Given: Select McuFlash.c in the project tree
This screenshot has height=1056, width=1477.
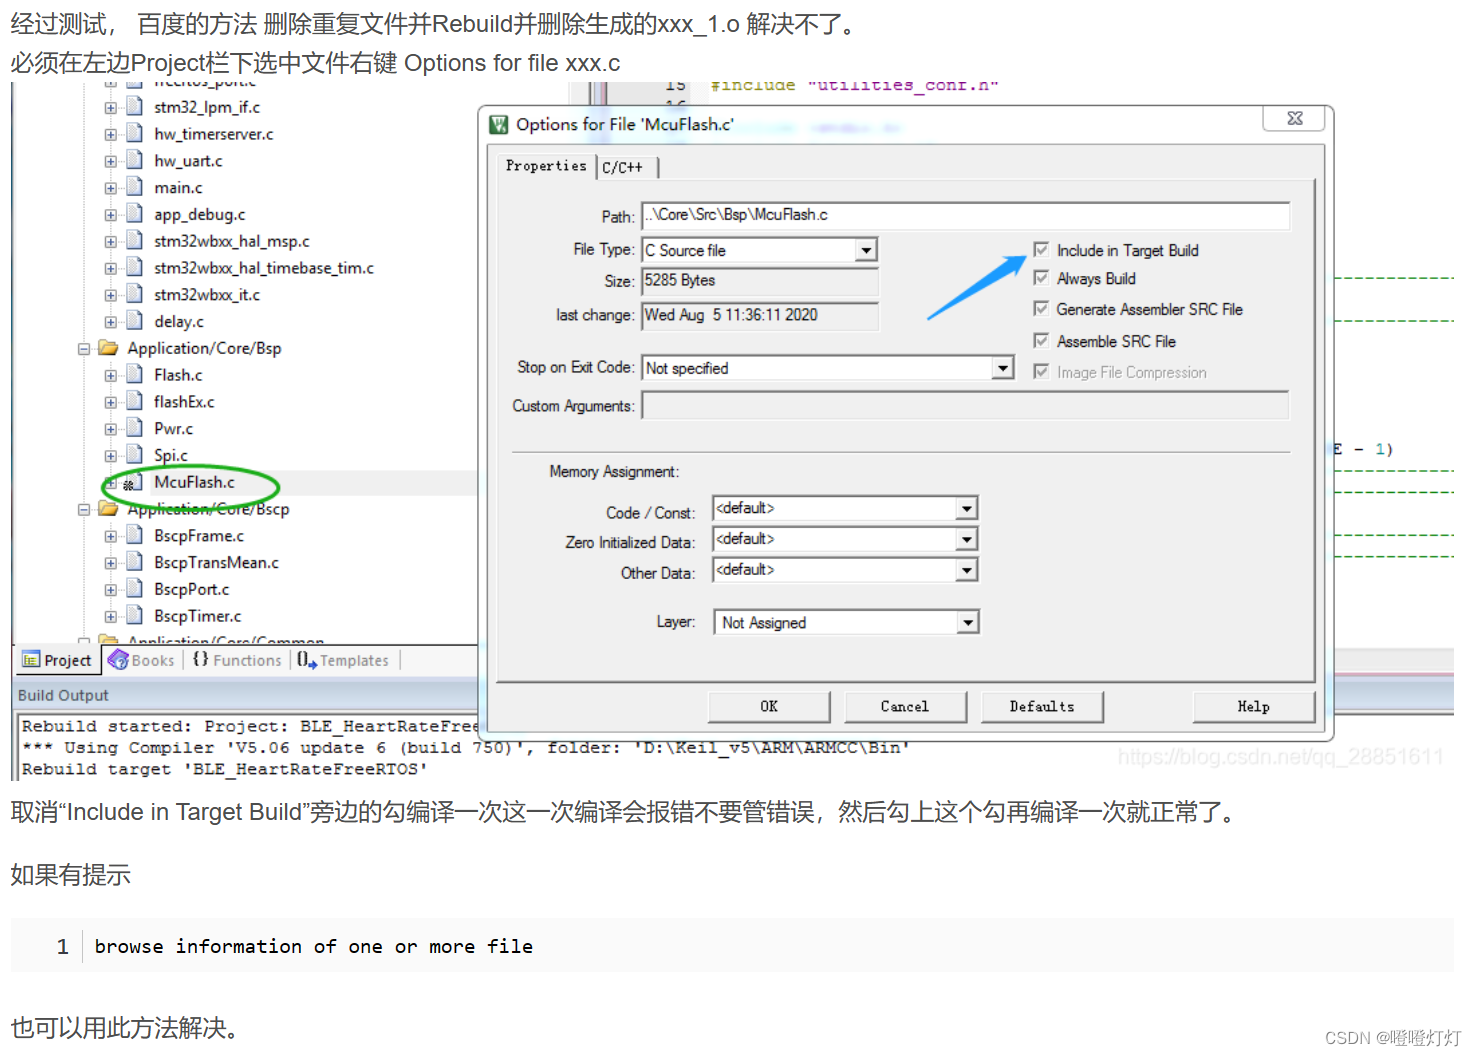Looking at the screenshot, I should 195,482.
